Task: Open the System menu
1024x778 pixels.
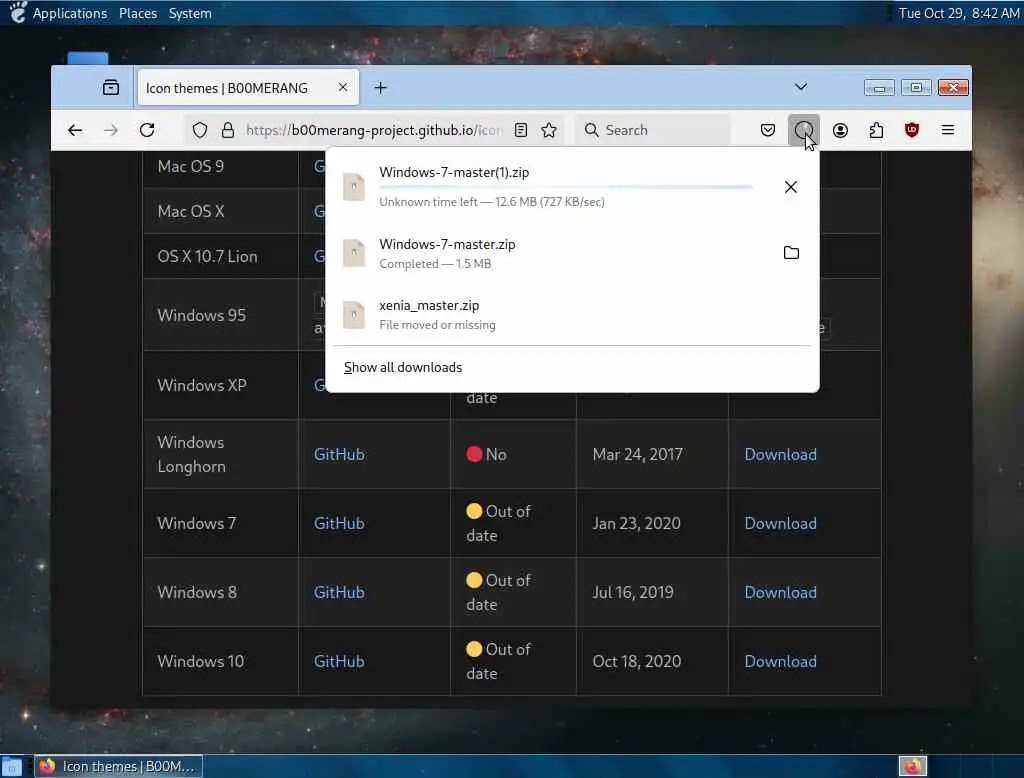Action: point(190,13)
